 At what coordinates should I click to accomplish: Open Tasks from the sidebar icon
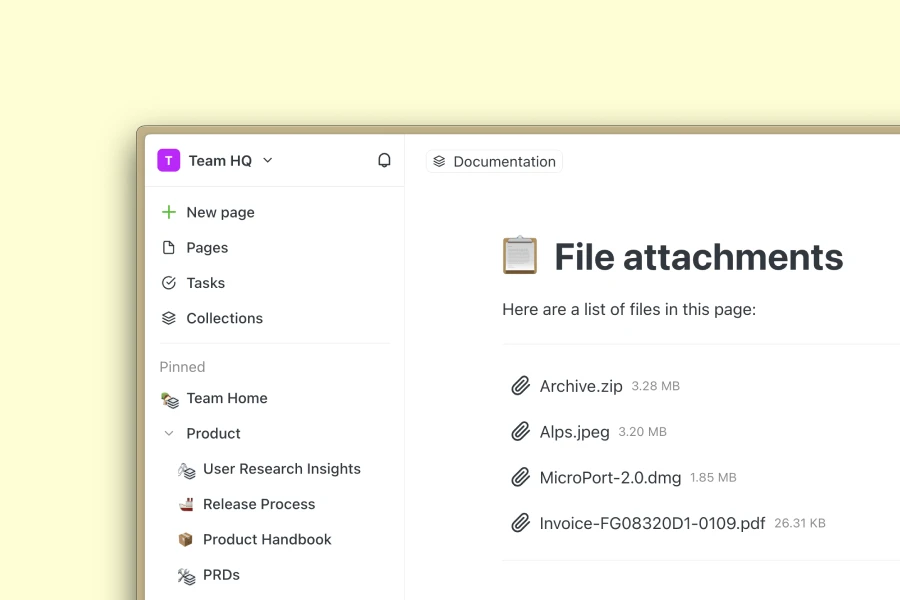pyautogui.click(x=168, y=282)
